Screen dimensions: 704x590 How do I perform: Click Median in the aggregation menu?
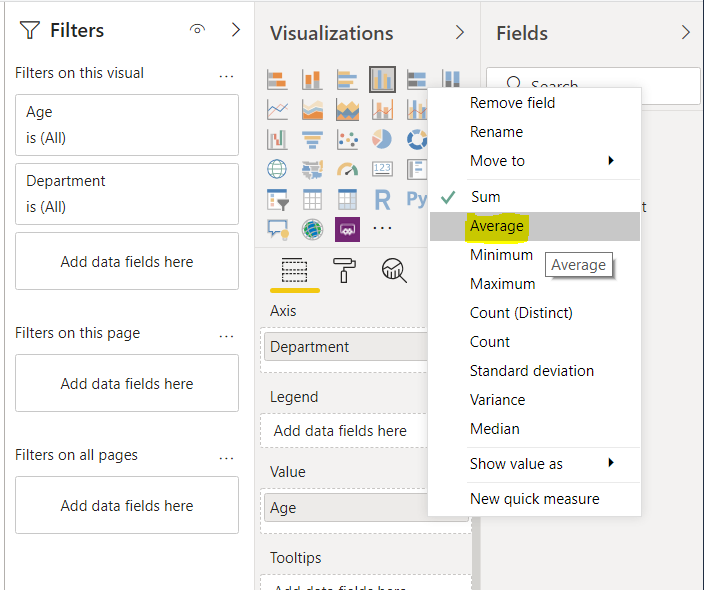click(495, 429)
